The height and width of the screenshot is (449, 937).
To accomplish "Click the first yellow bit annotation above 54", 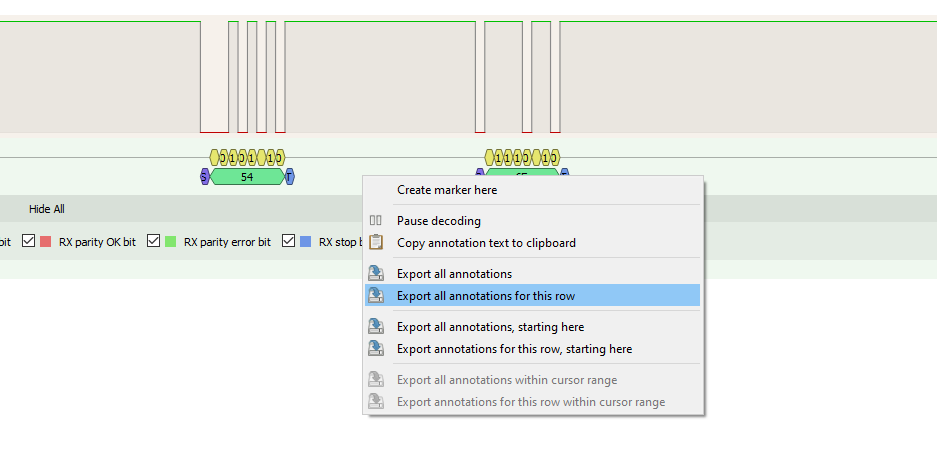I will click(x=215, y=158).
